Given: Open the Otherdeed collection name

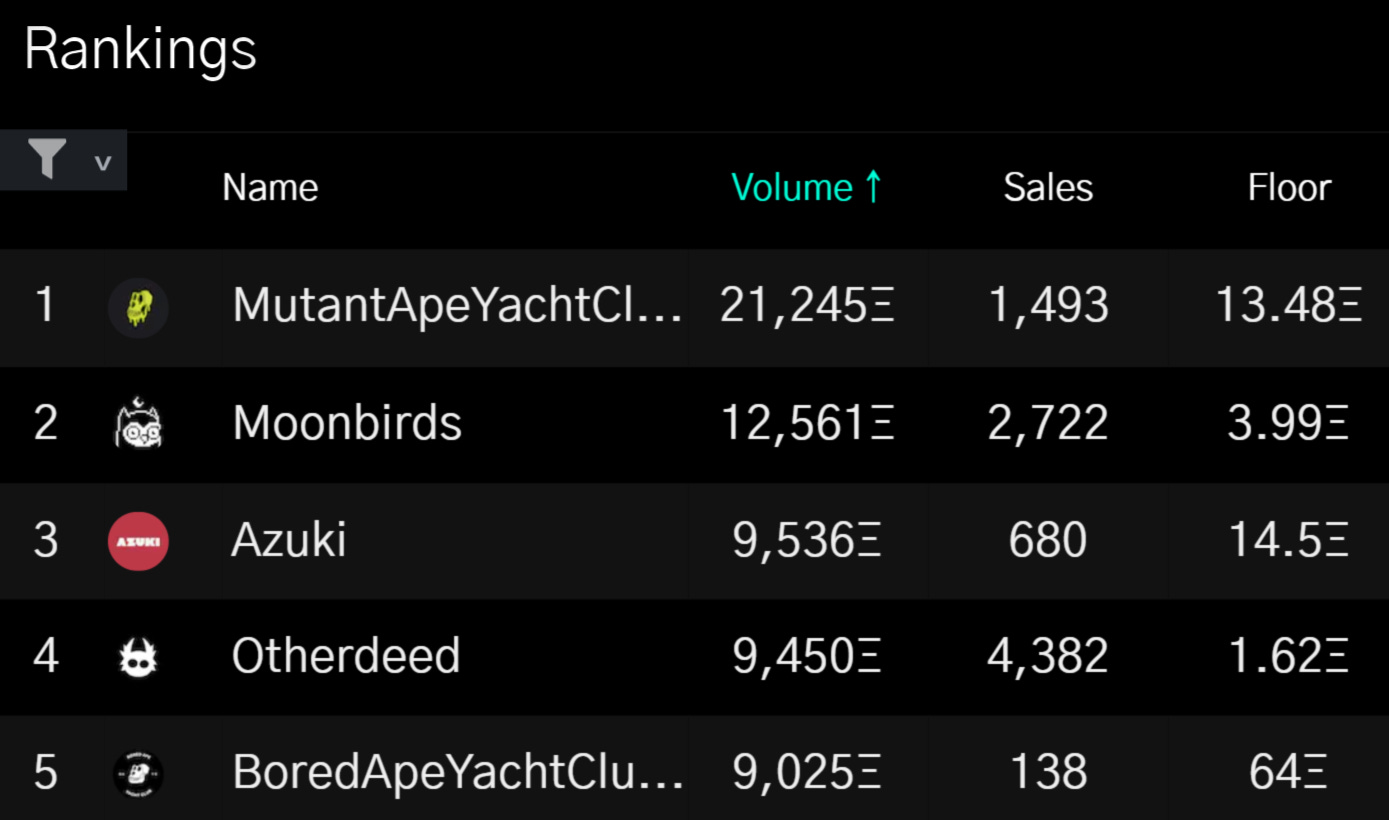Looking at the screenshot, I should tap(346, 656).
